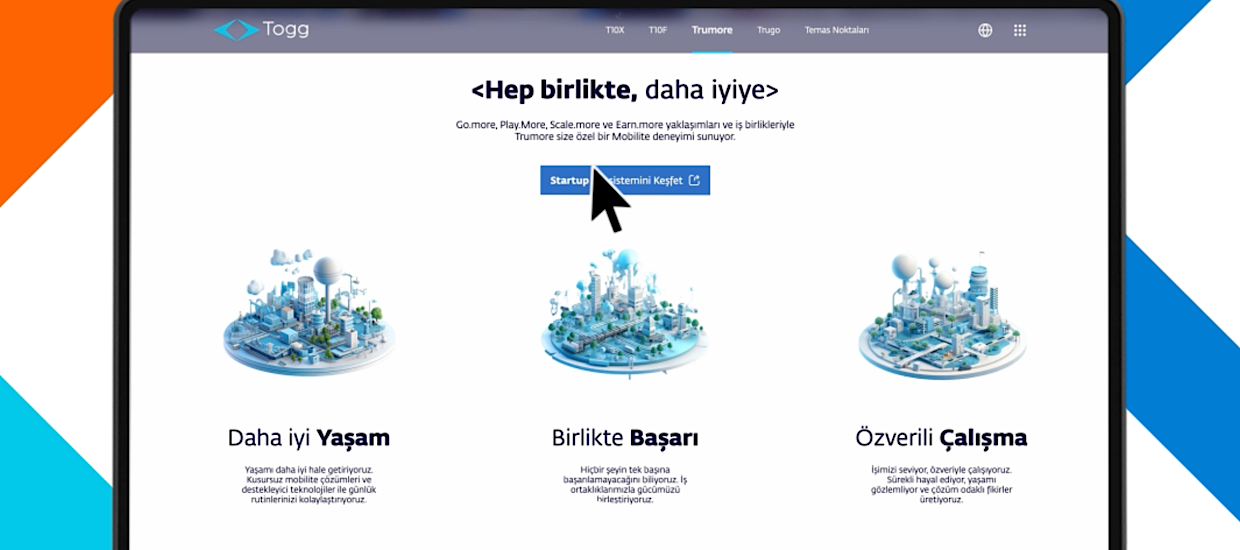Click the Go.more, Play.More description paragraph

point(625,130)
